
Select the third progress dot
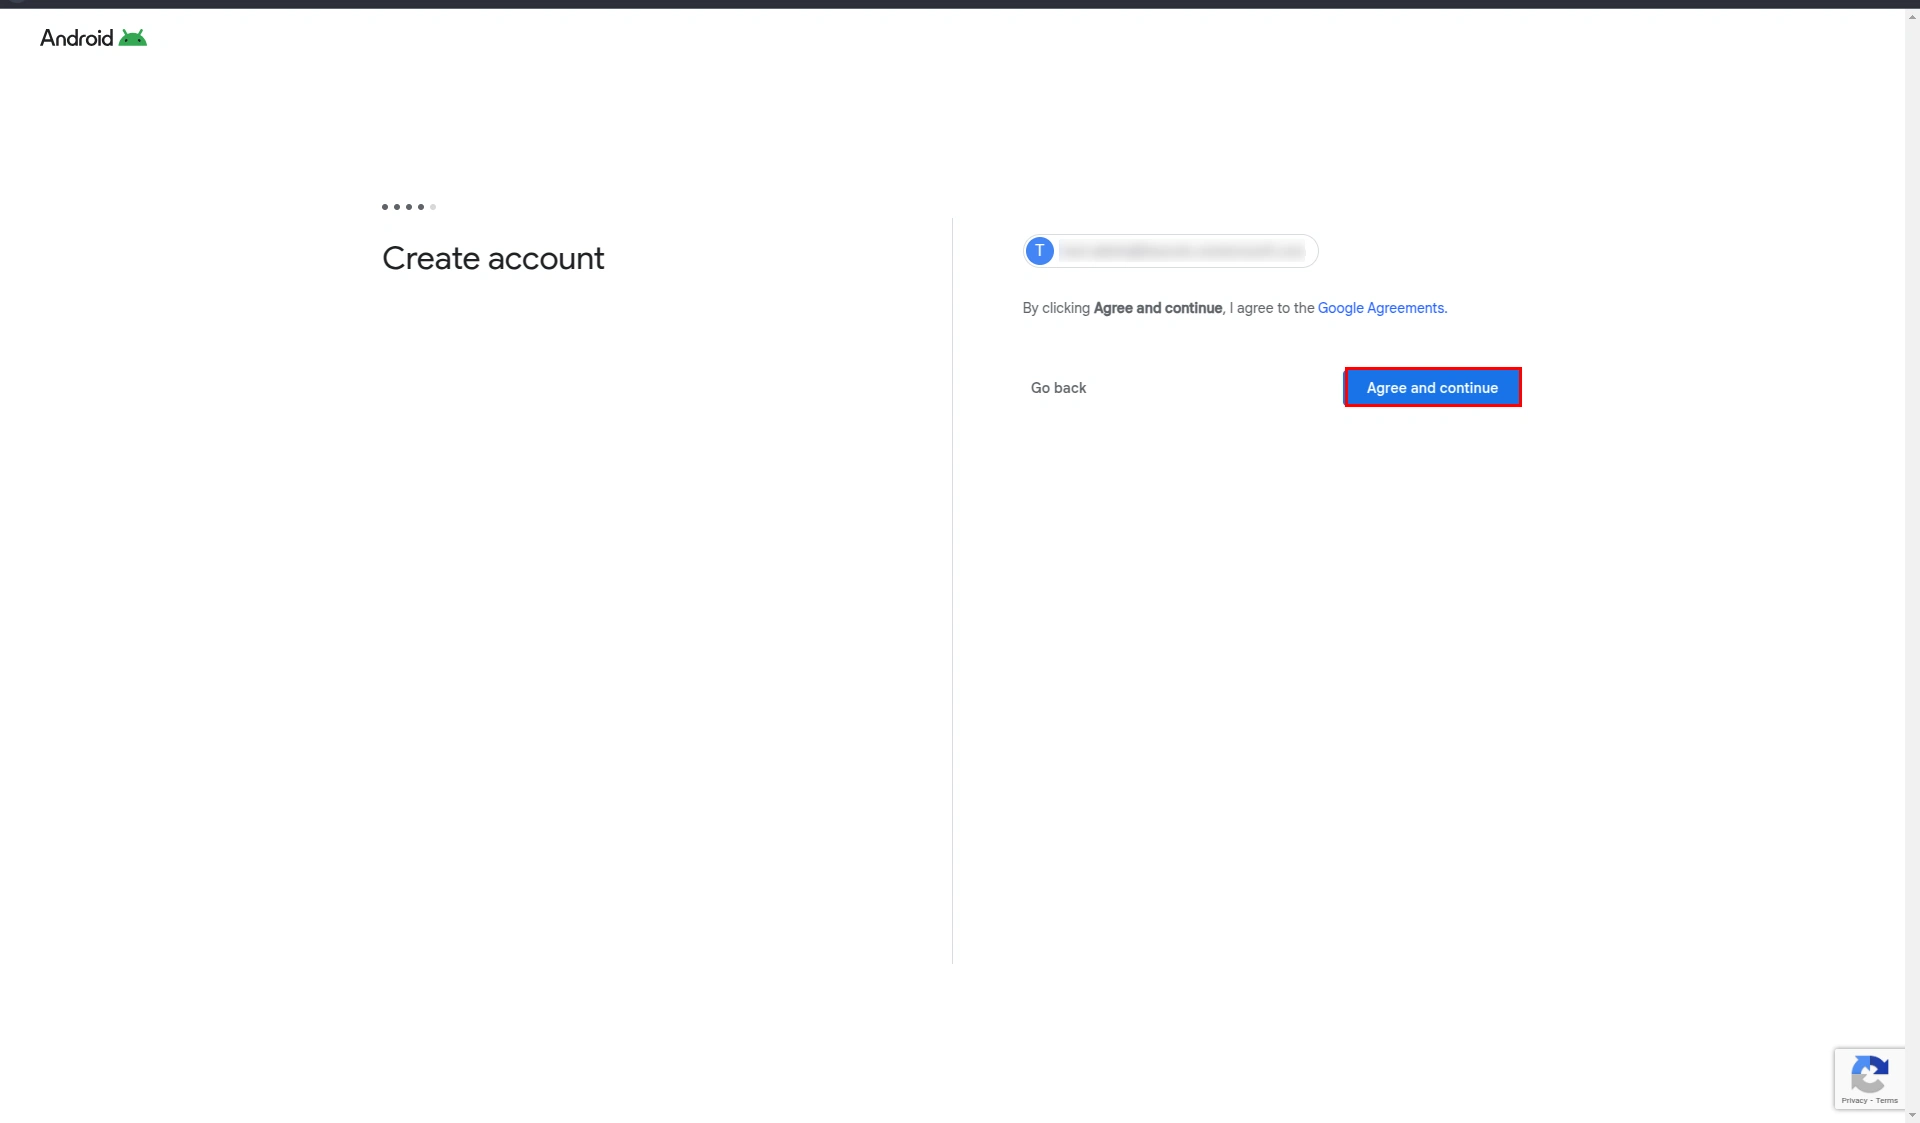[x=408, y=207]
